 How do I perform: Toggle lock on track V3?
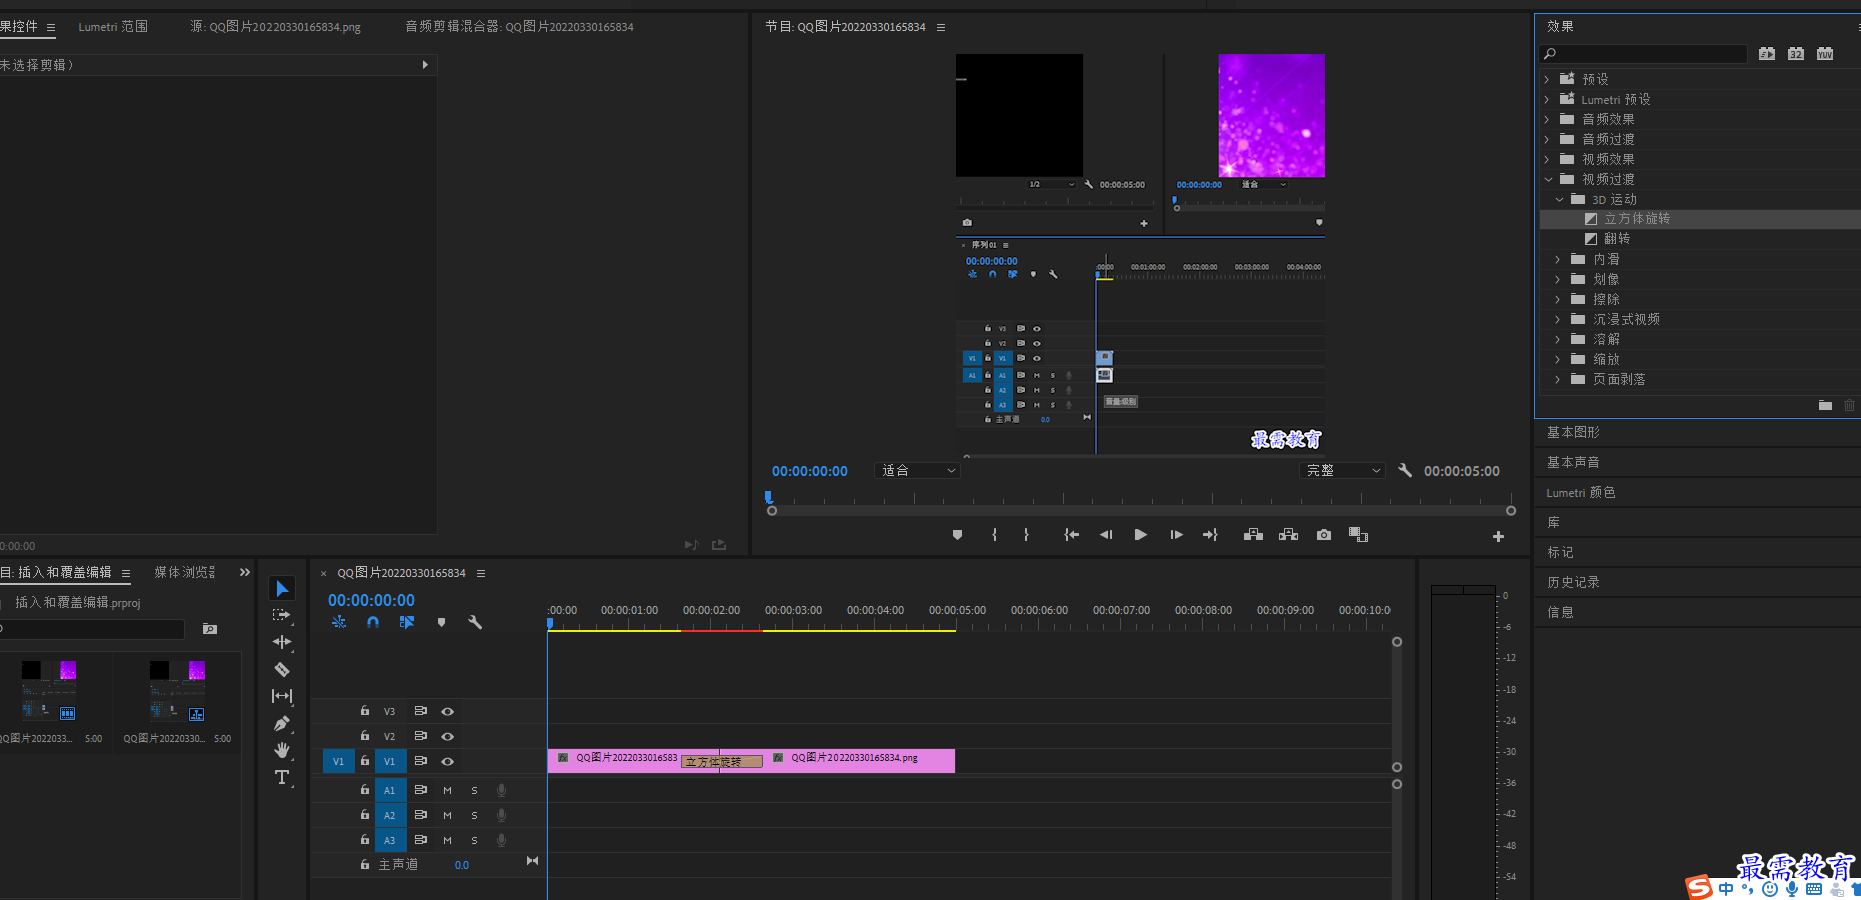tap(365, 711)
